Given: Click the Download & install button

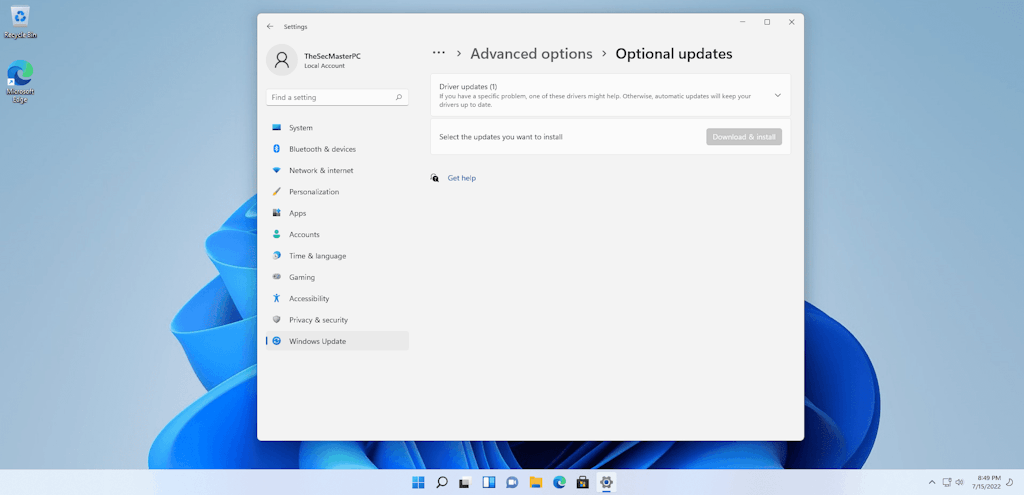Looking at the screenshot, I should click(x=744, y=137).
